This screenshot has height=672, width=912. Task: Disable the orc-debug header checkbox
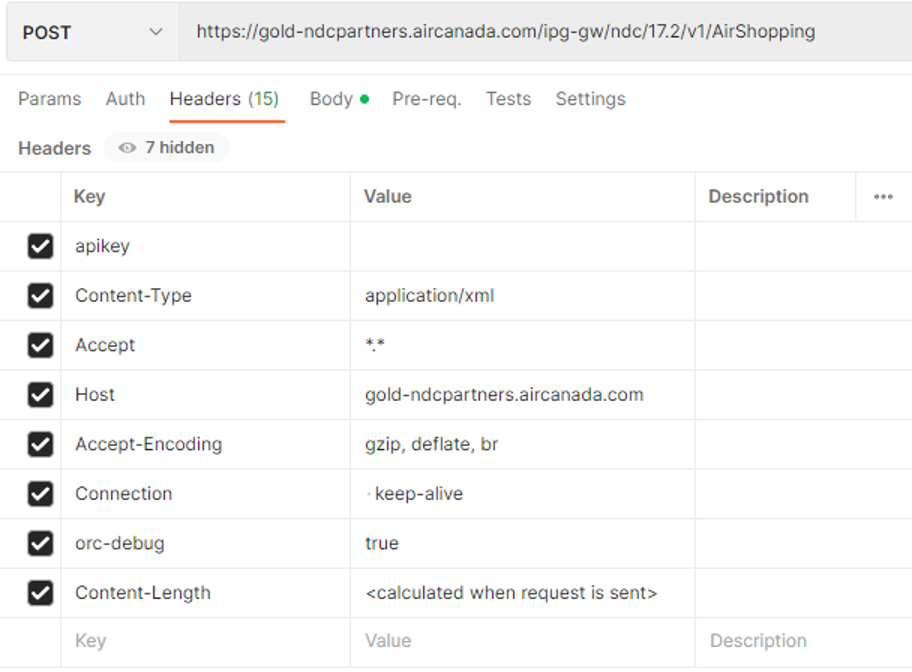click(40, 543)
